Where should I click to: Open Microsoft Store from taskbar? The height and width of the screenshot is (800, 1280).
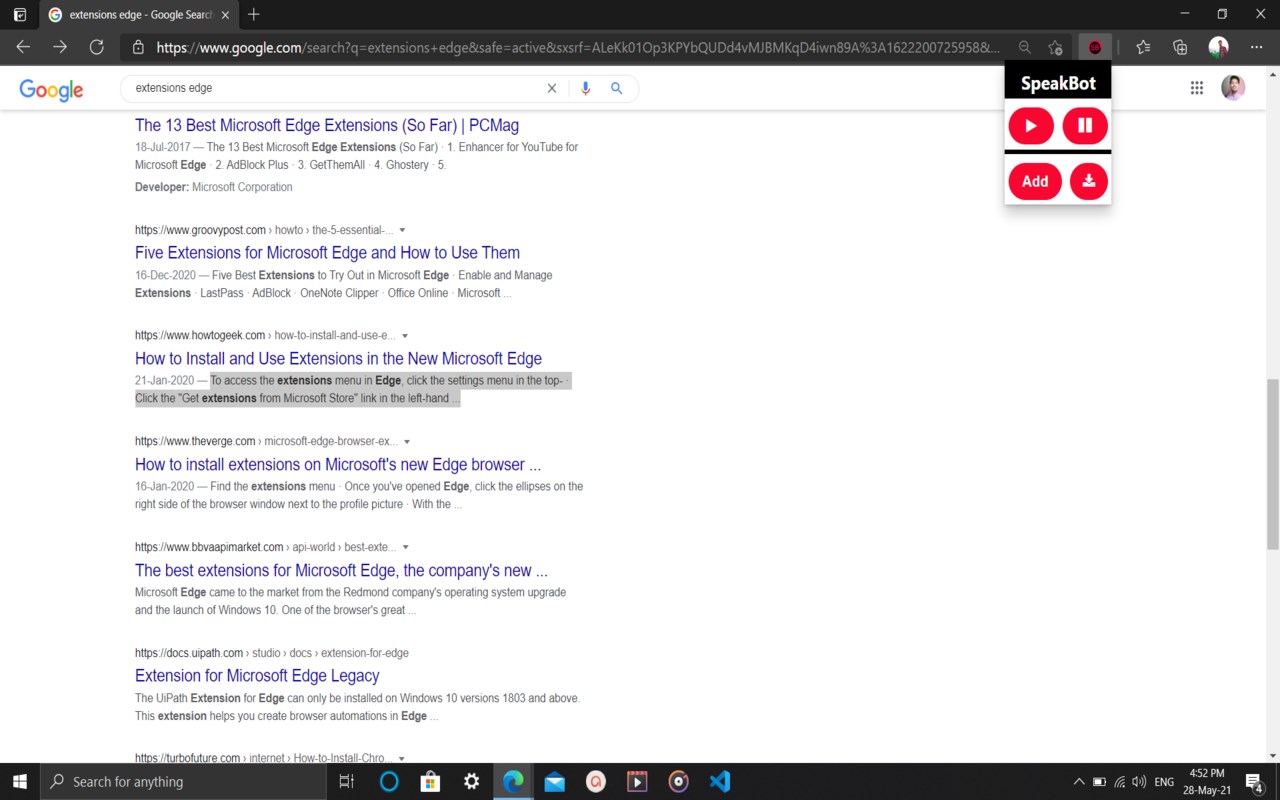430,781
